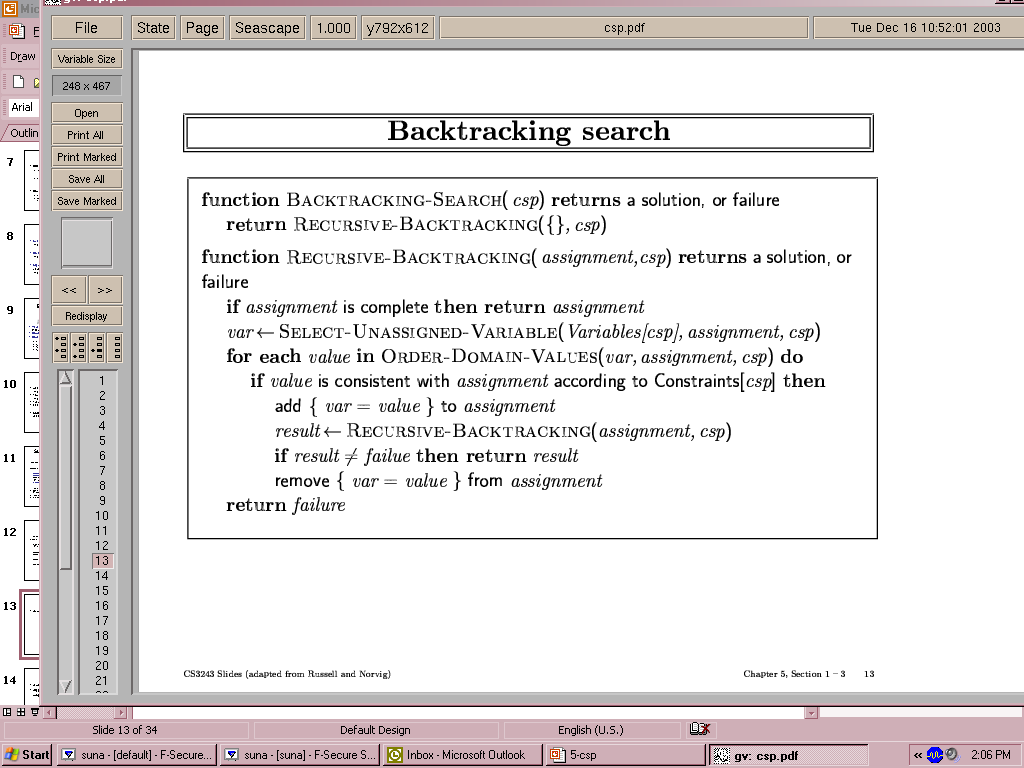
Task: Select page 17 in the page list
Action: (x=101, y=621)
